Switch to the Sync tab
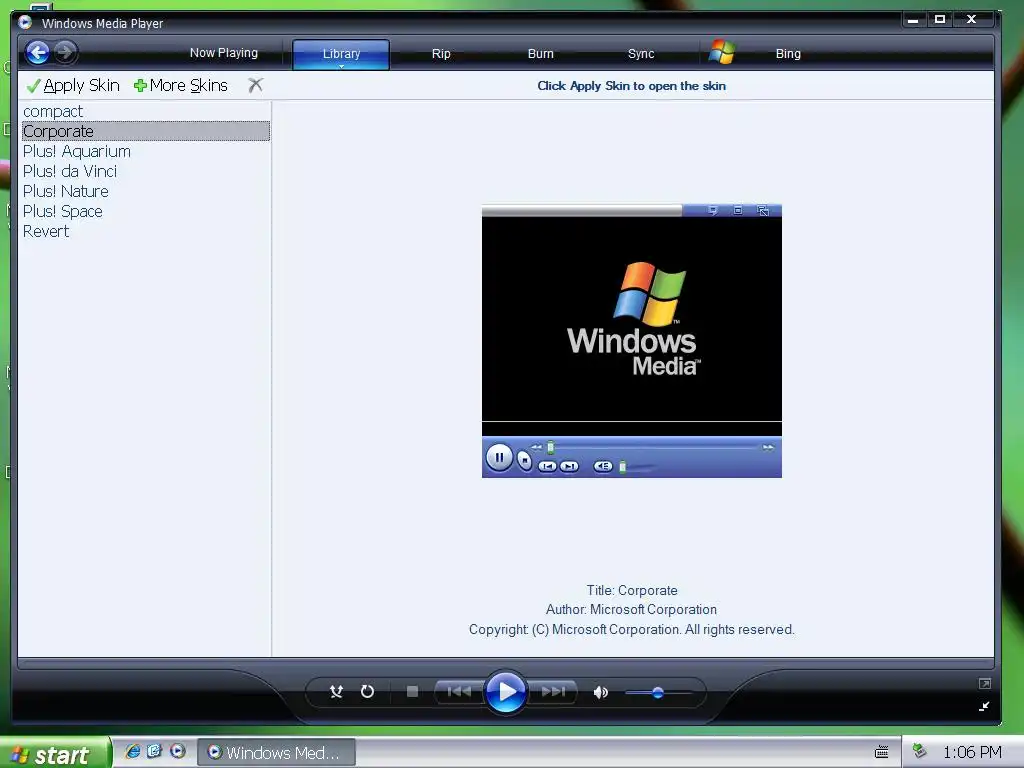This screenshot has height=768, width=1024. (x=641, y=54)
